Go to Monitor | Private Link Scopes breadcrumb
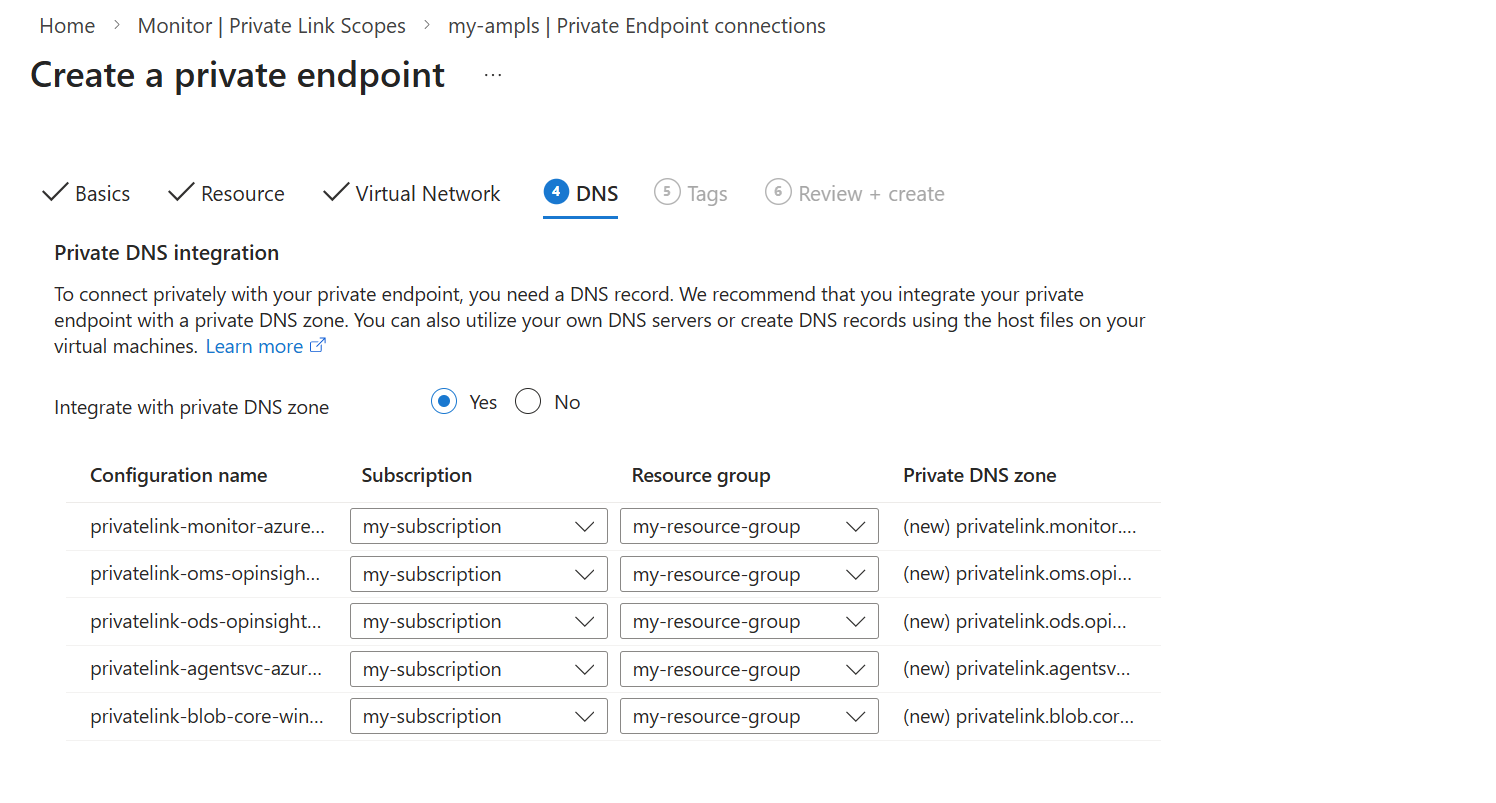 pos(272,26)
